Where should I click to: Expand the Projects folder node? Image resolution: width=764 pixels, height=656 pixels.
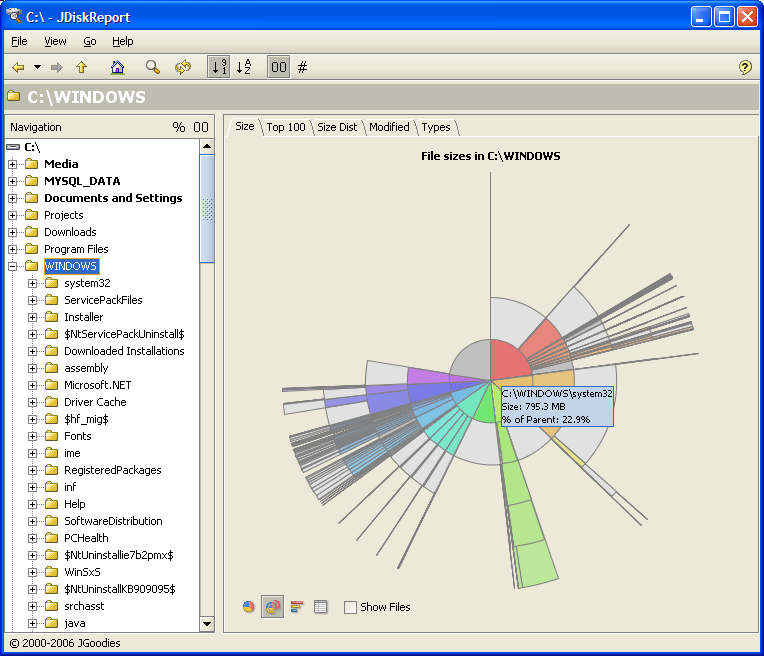pos(13,215)
